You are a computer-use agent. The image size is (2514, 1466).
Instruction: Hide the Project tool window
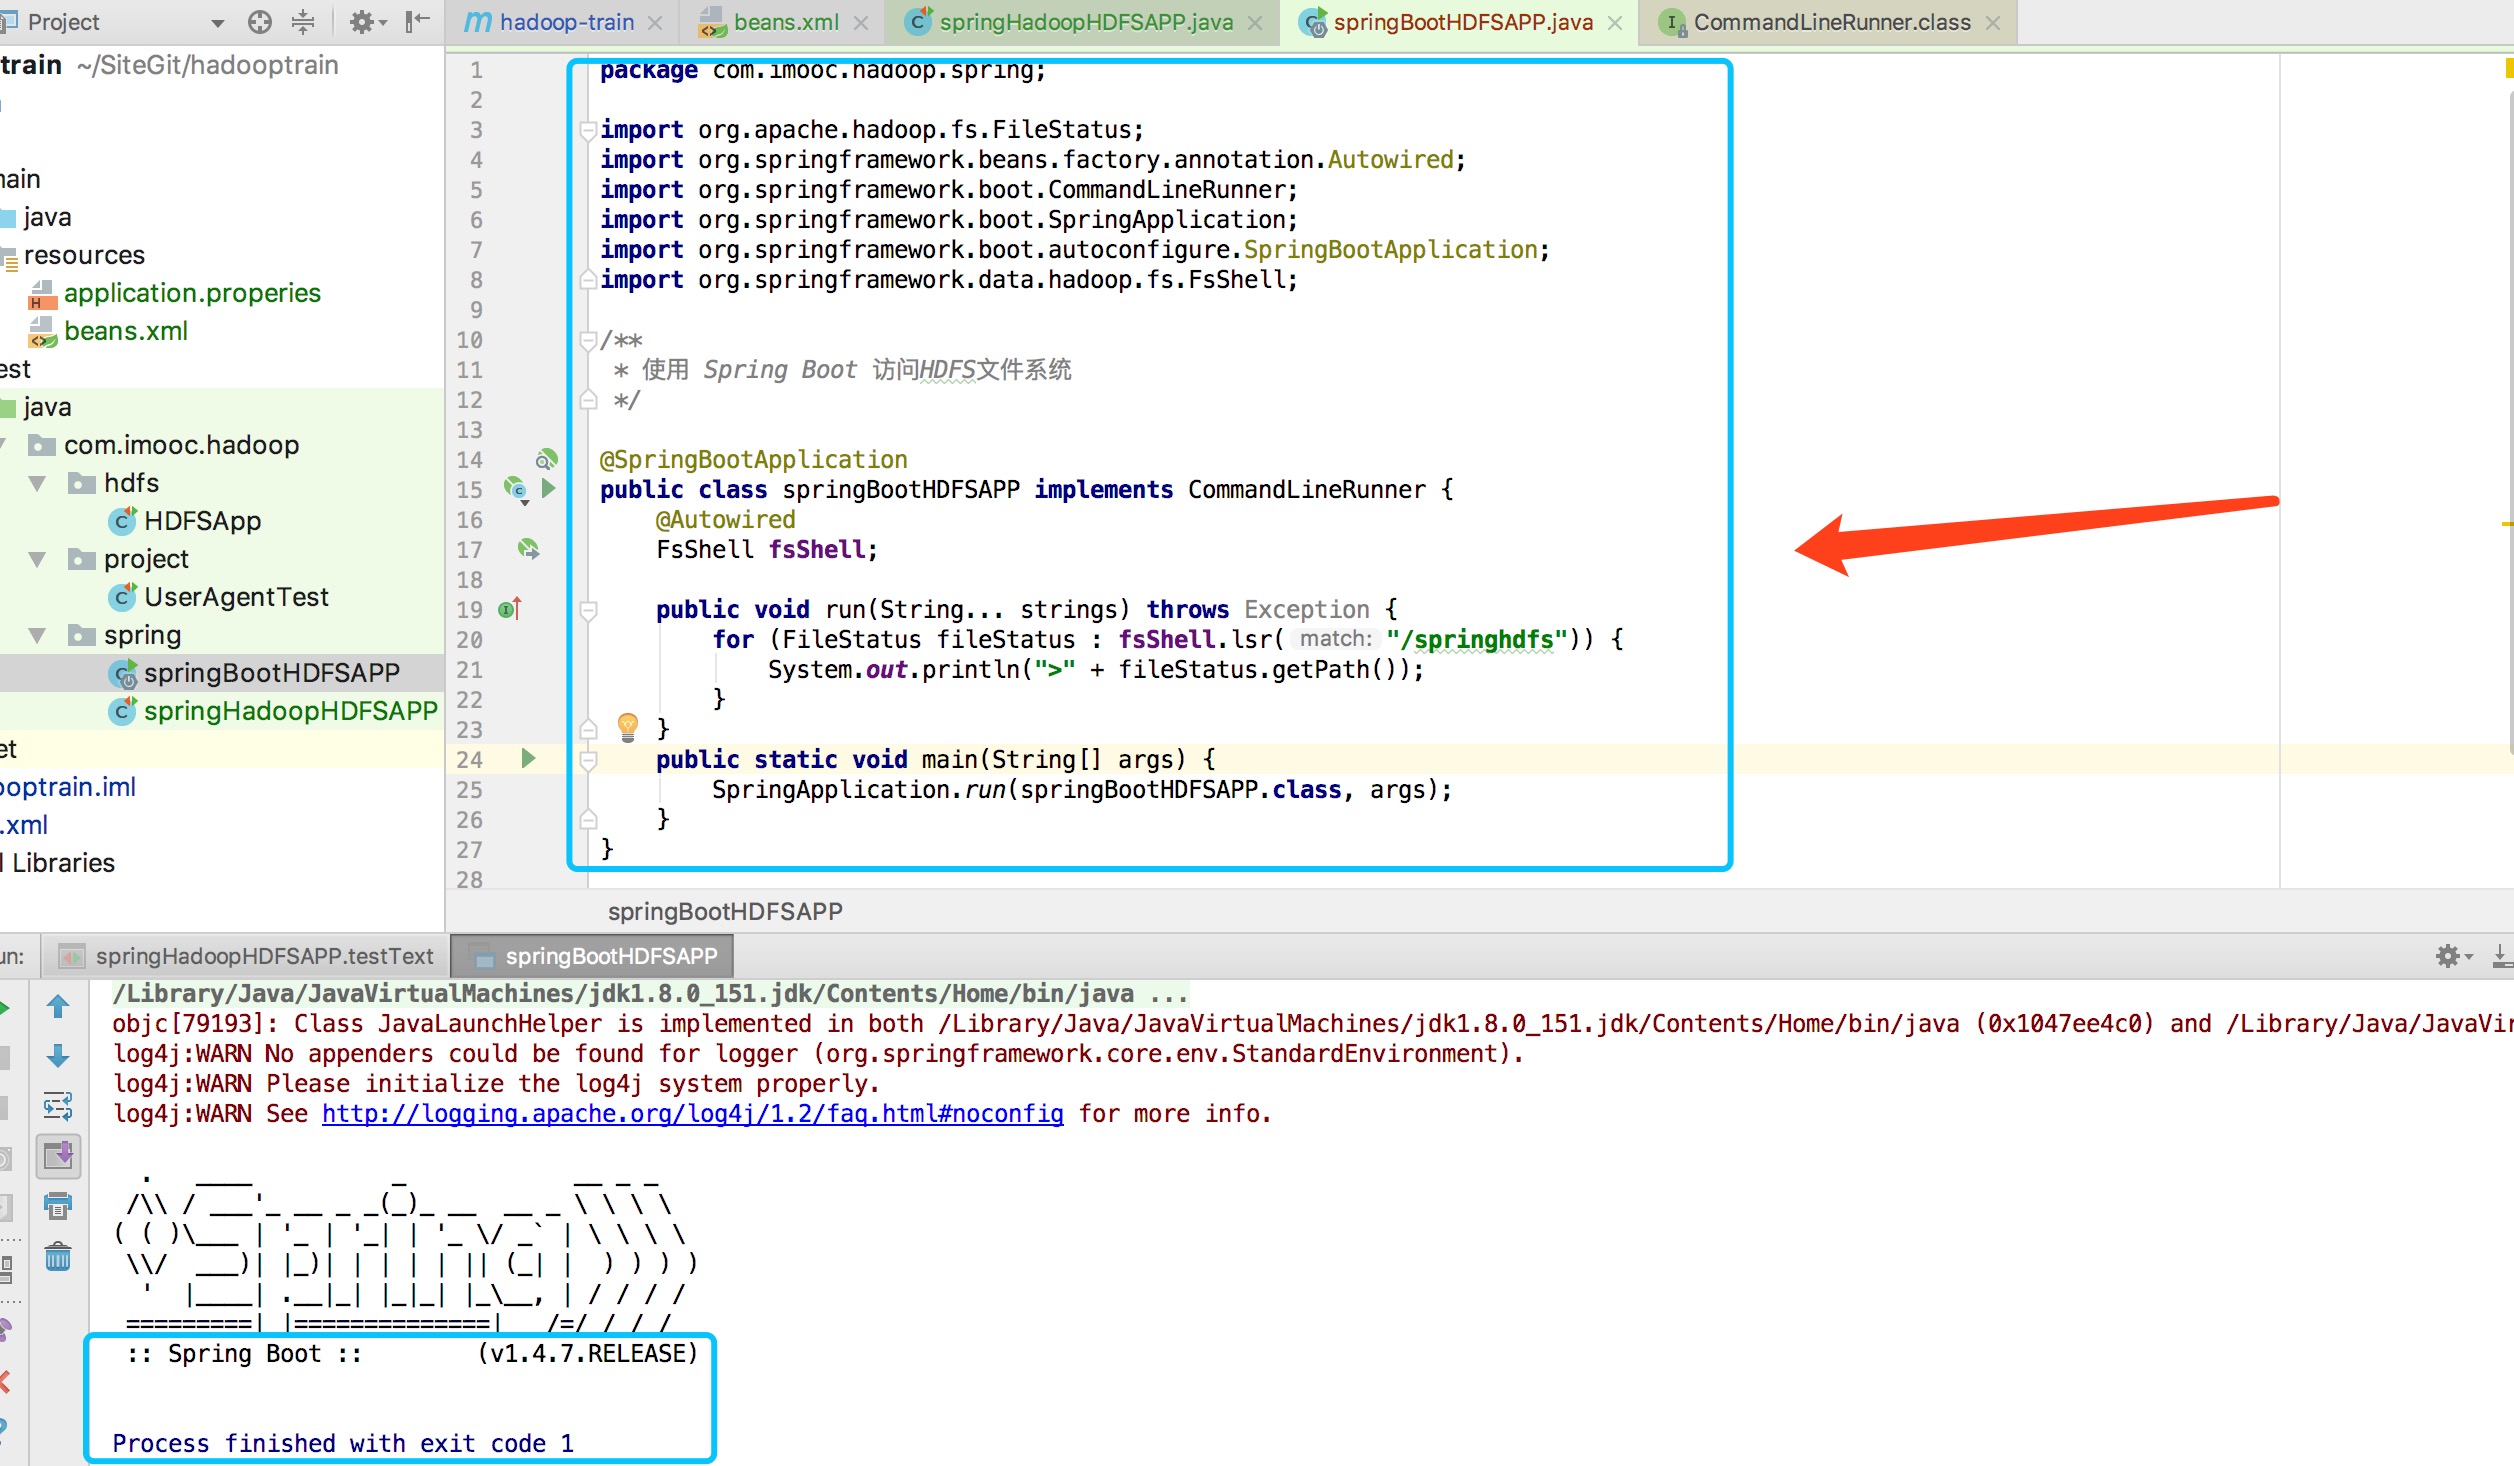point(418,22)
